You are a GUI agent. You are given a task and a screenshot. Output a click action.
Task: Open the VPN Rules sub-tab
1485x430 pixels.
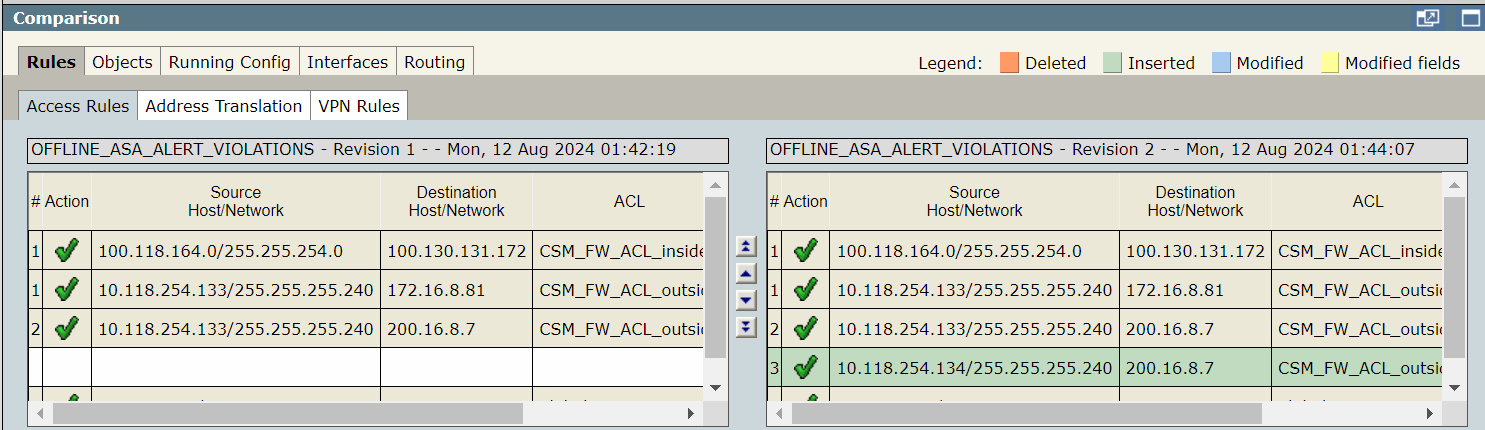pos(358,106)
